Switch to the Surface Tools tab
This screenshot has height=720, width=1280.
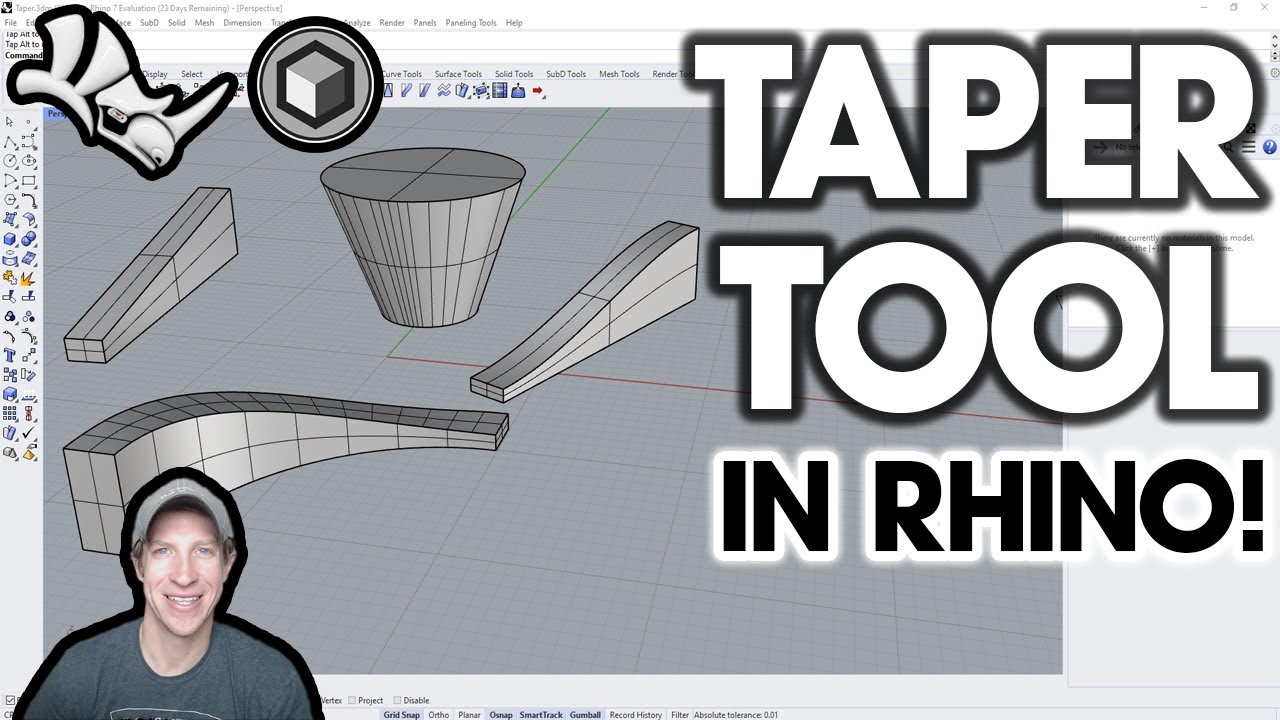coord(458,74)
